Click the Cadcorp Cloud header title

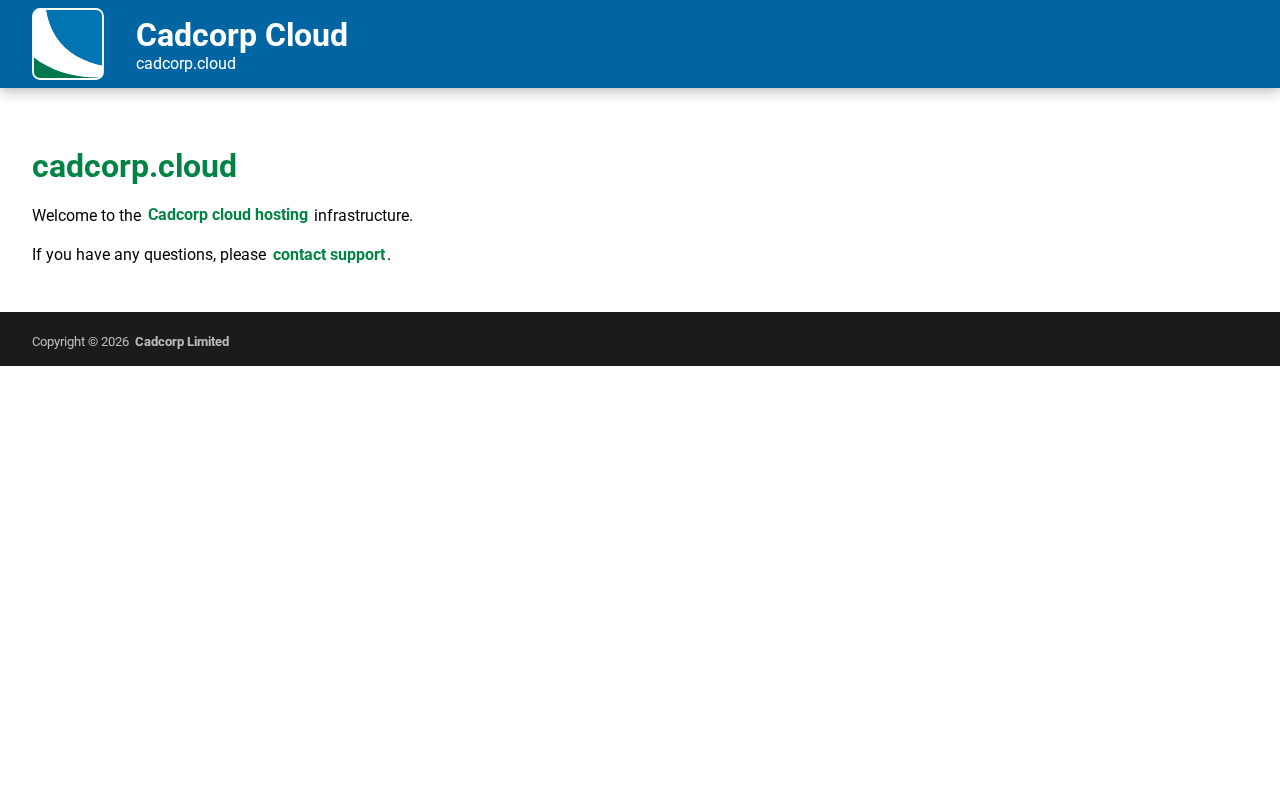[242, 35]
